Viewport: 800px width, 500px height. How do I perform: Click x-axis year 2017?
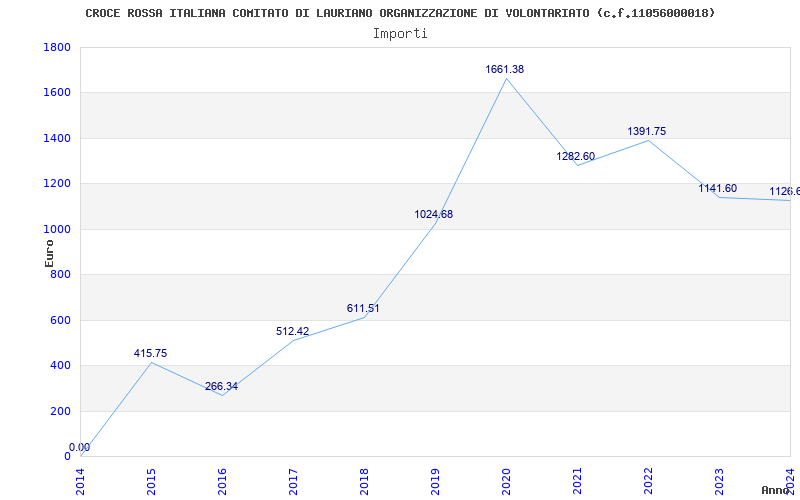click(293, 481)
